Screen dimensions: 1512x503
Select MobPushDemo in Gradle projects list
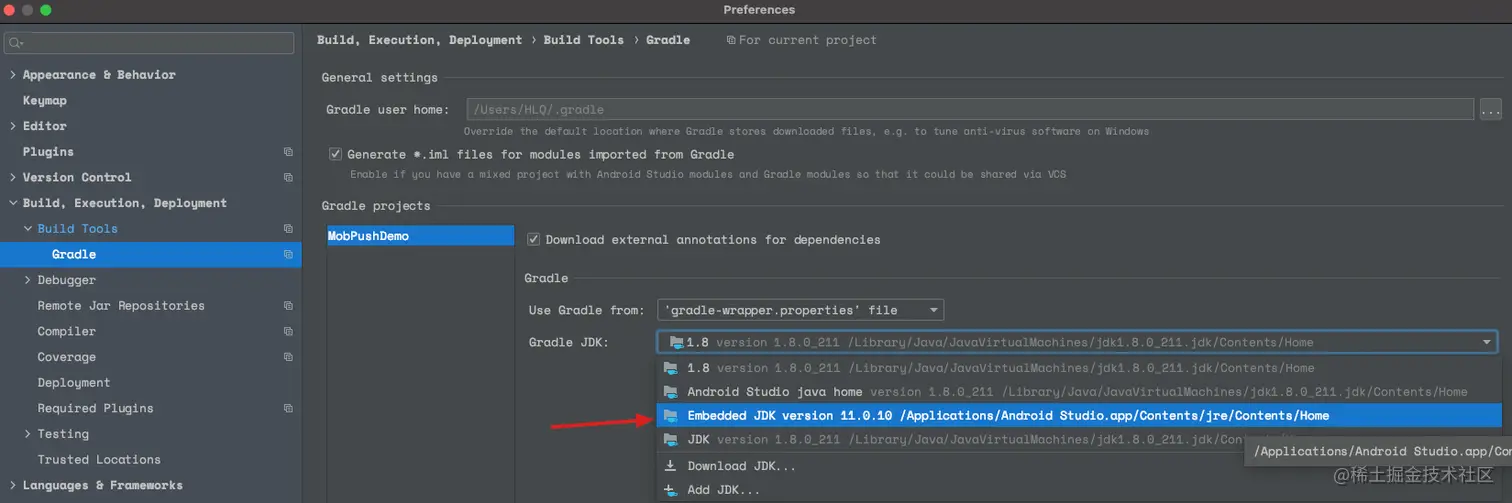[x=368, y=237]
